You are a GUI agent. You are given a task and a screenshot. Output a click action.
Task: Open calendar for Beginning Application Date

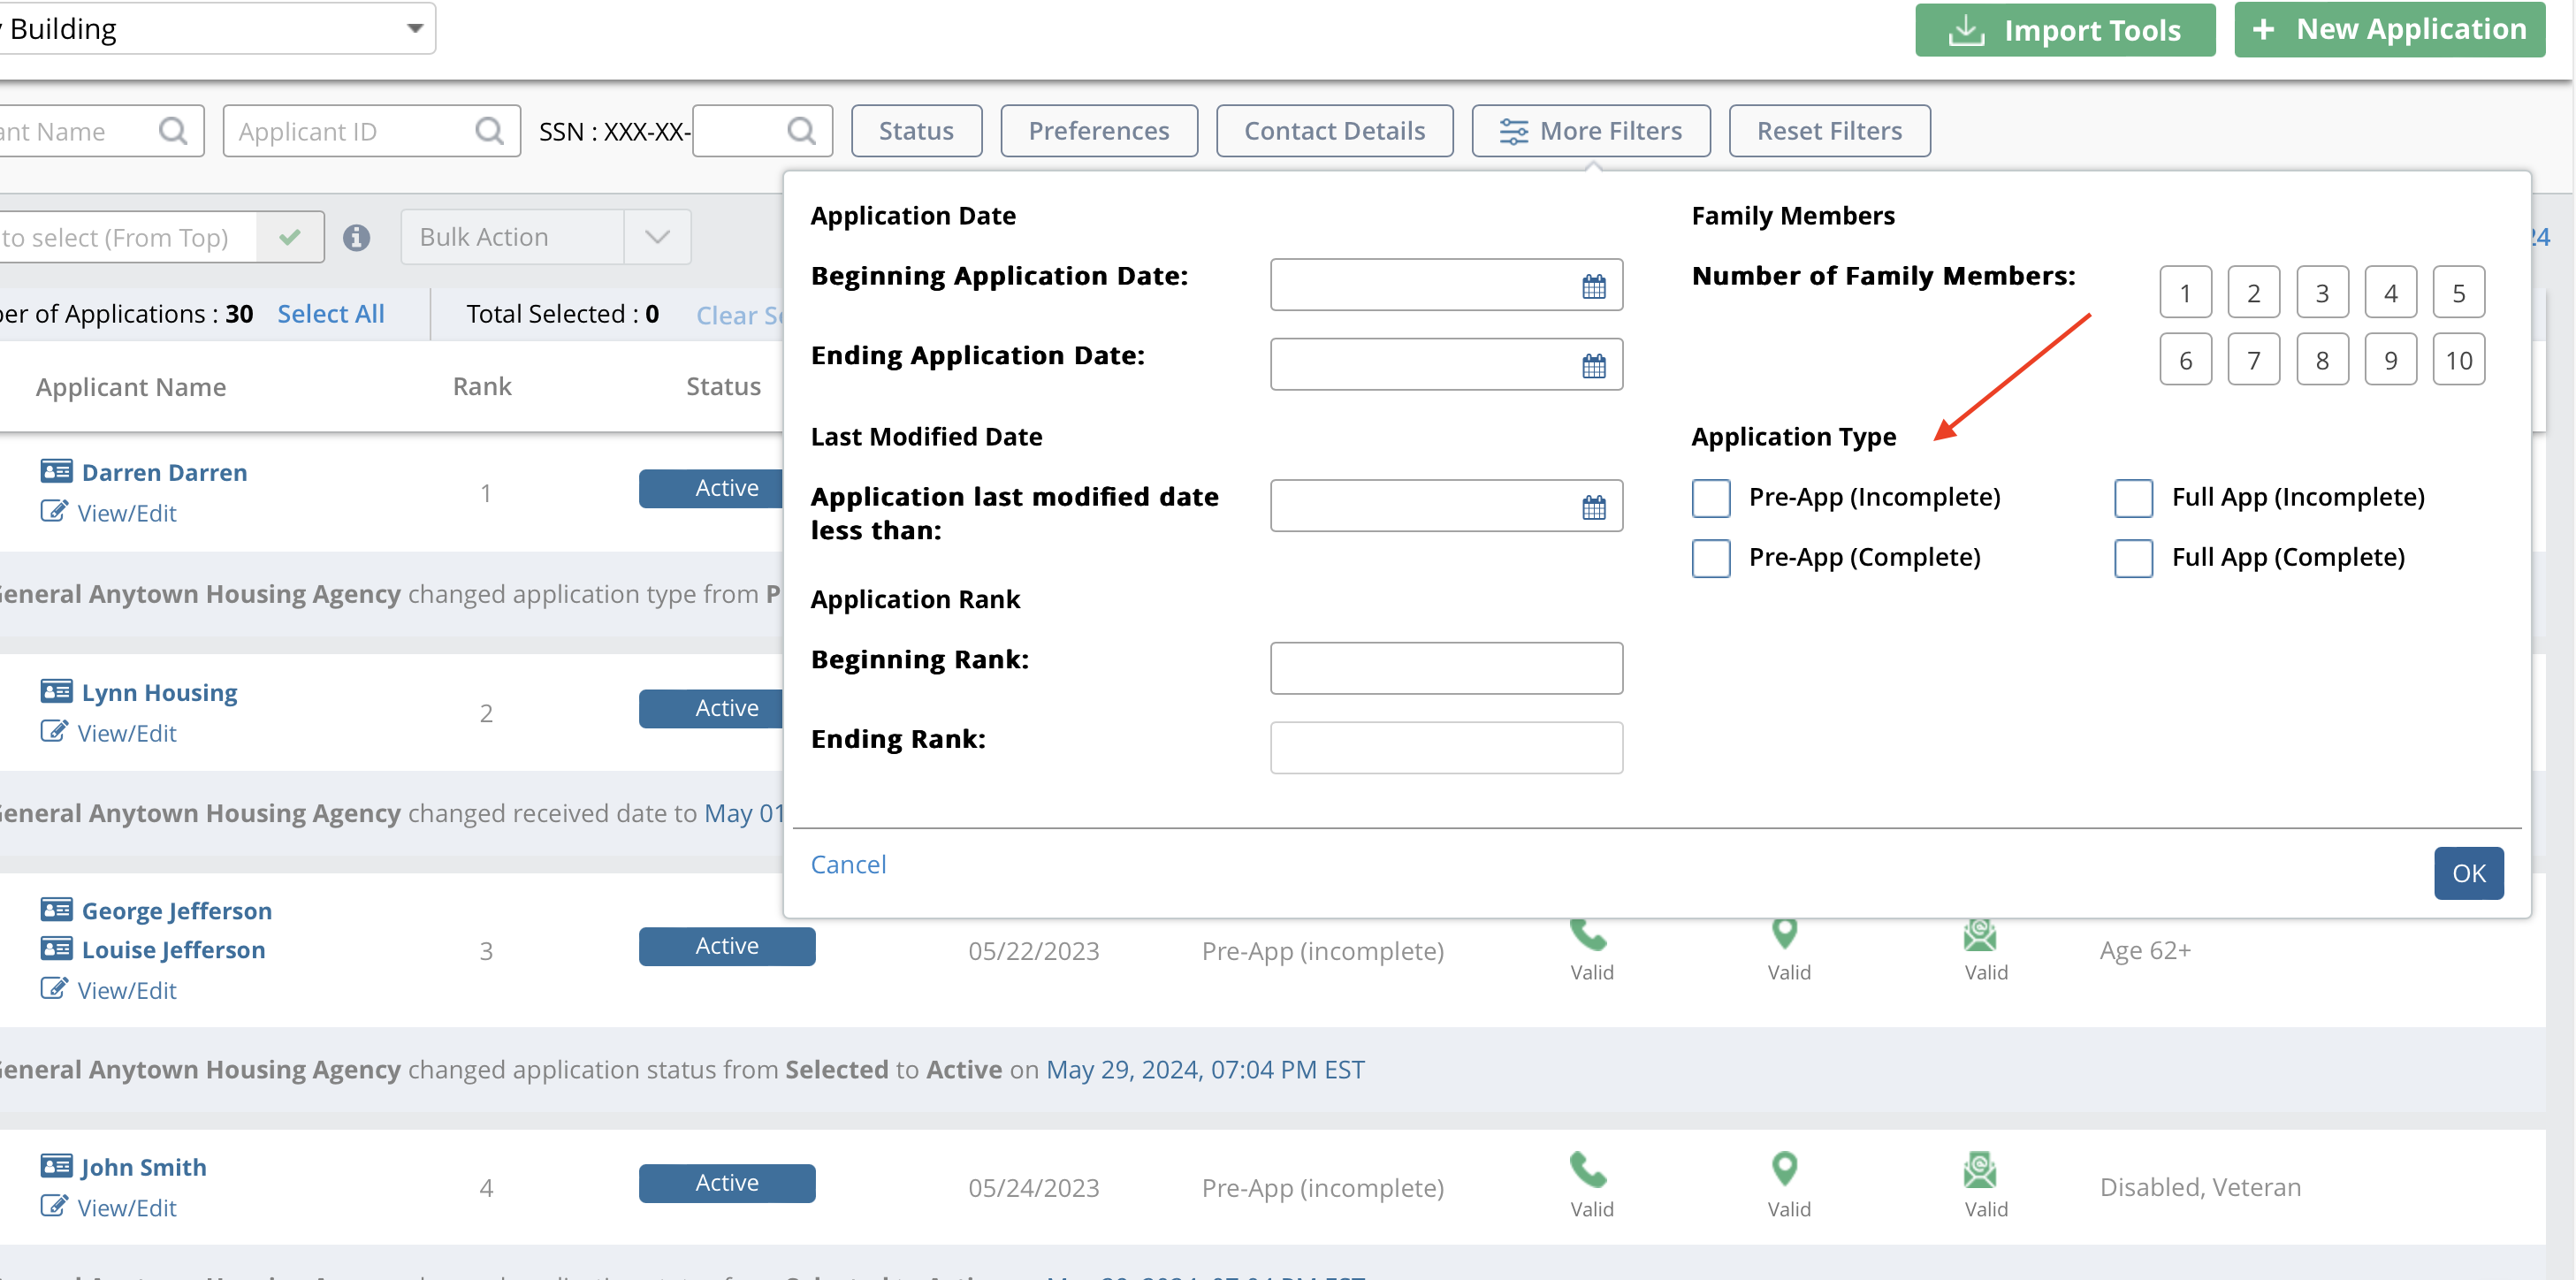(1593, 286)
